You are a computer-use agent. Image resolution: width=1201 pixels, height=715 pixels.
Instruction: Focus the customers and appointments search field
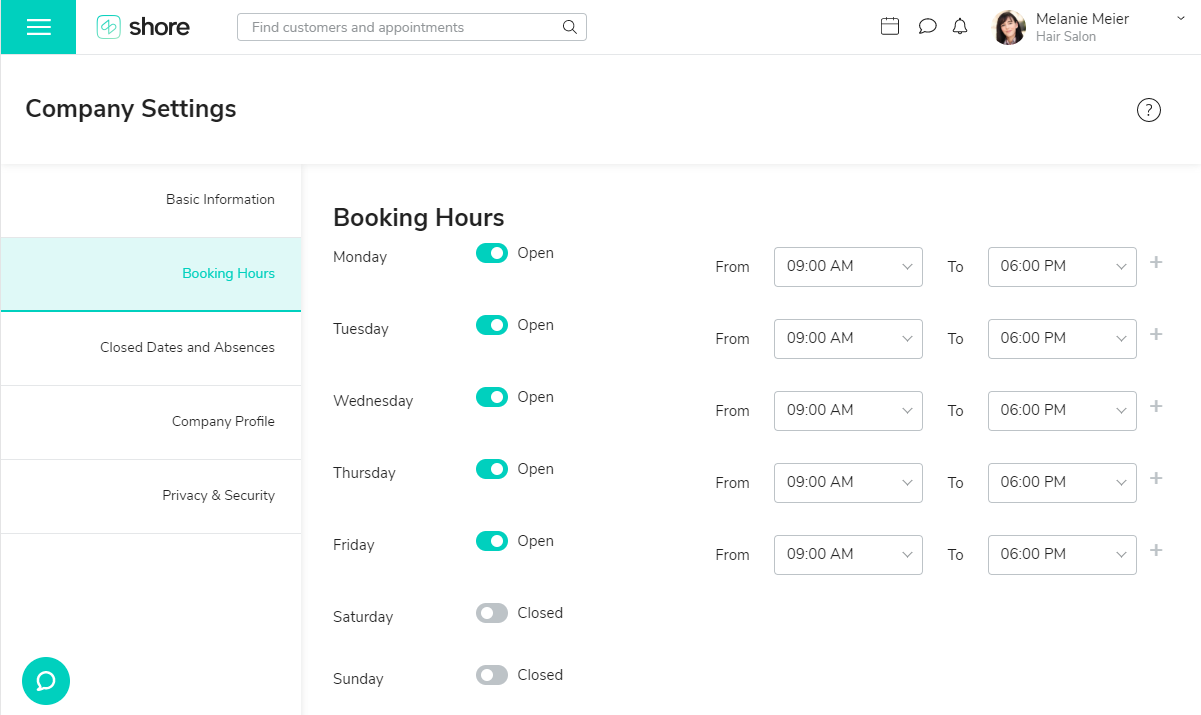pos(412,27)
